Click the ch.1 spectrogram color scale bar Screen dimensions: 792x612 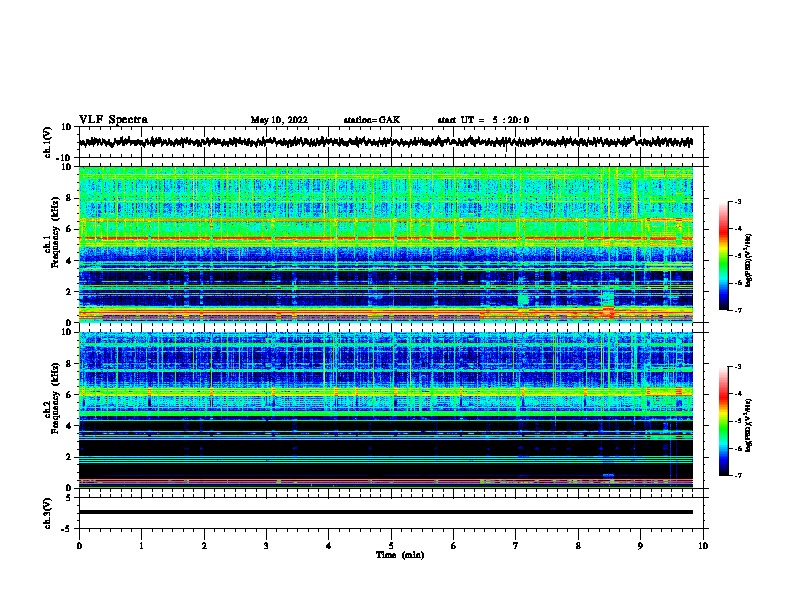click(723, 256)
